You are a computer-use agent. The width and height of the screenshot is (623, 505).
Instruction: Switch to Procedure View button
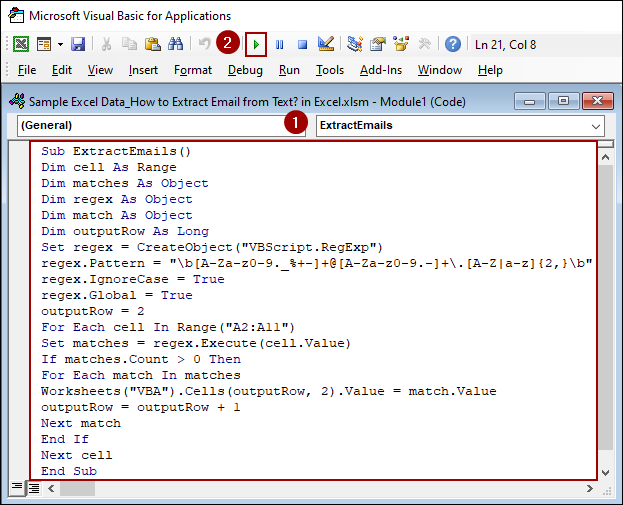pyautogui.click(x=17, y=488)
